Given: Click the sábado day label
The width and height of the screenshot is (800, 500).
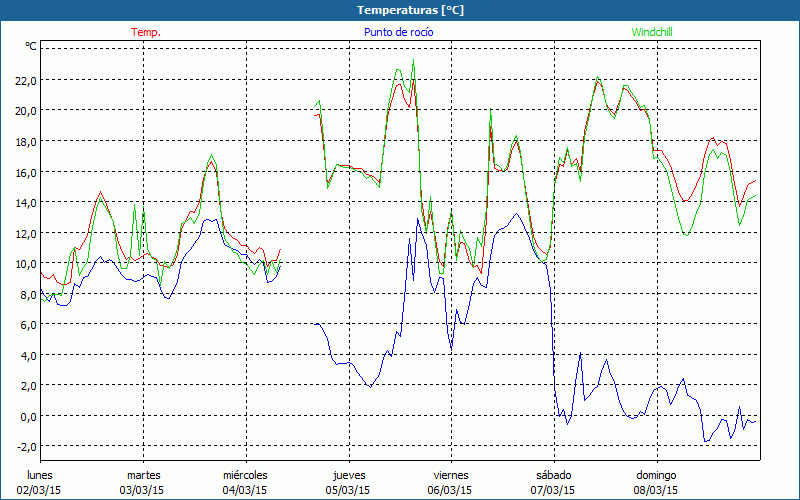Looking at the screenshot, I should [x=553, y=475].
